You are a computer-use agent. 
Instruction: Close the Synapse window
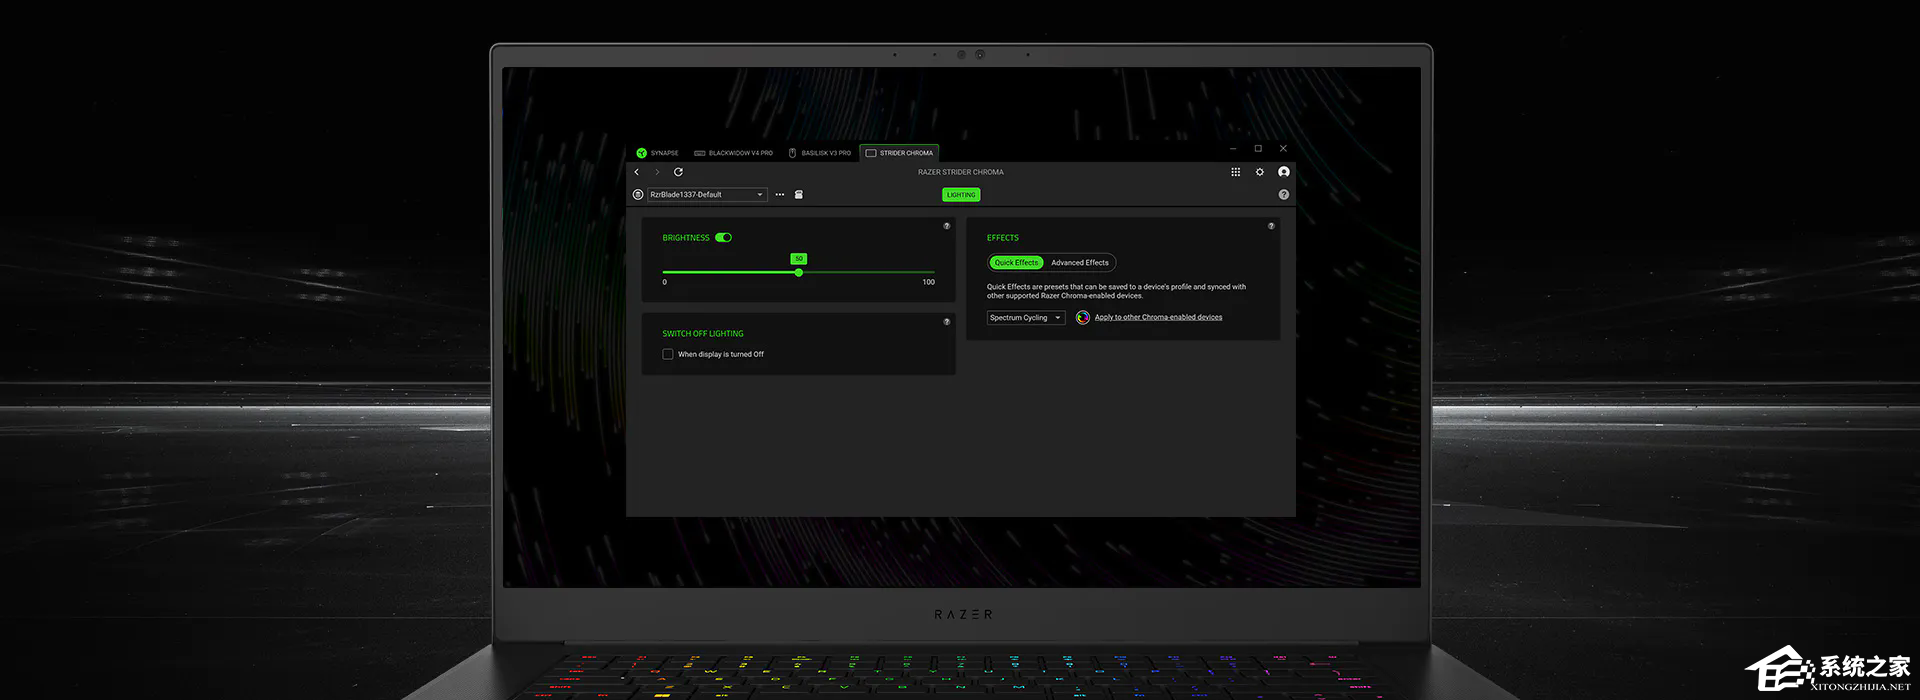pos(1284,149)
